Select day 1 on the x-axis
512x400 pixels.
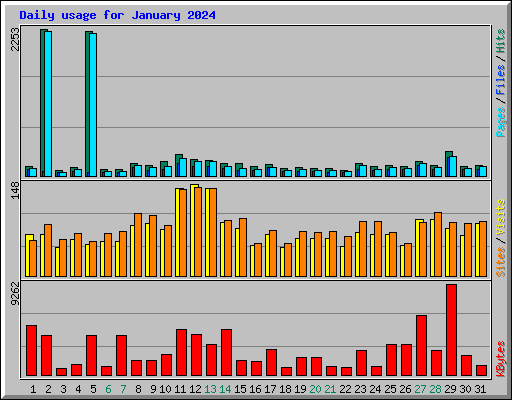33,389
